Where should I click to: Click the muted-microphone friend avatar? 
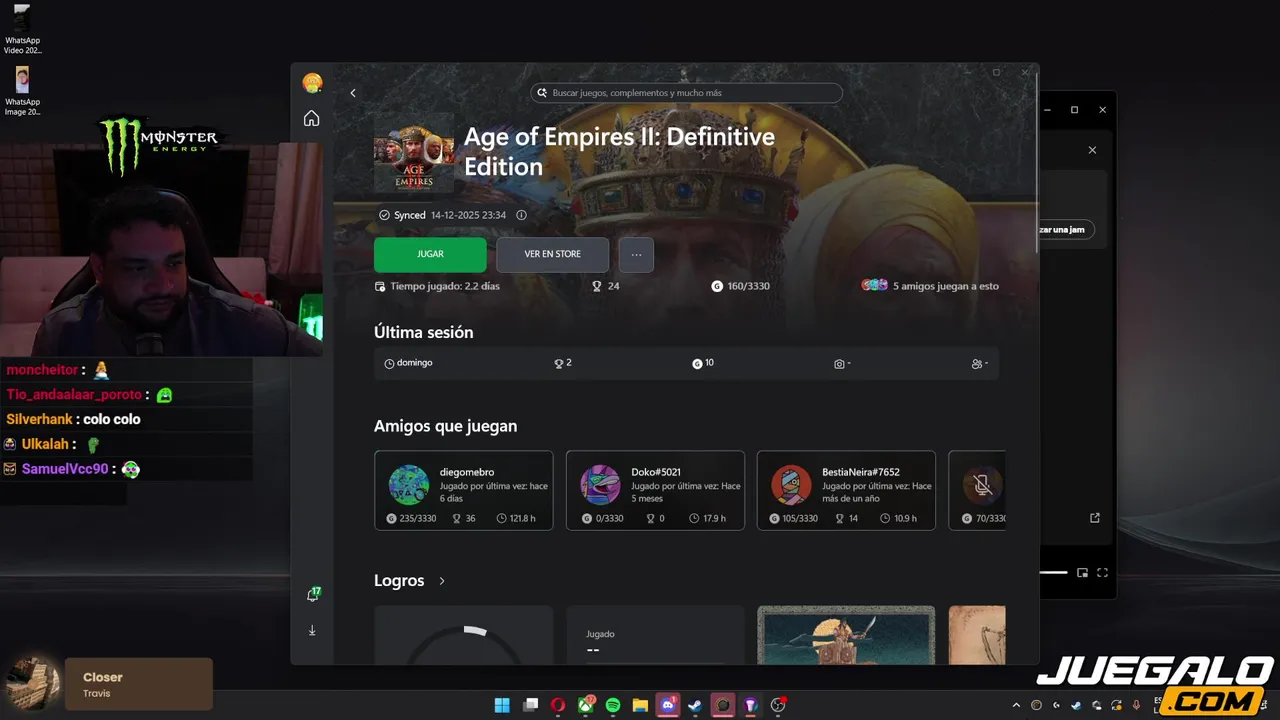click(982, 485)
